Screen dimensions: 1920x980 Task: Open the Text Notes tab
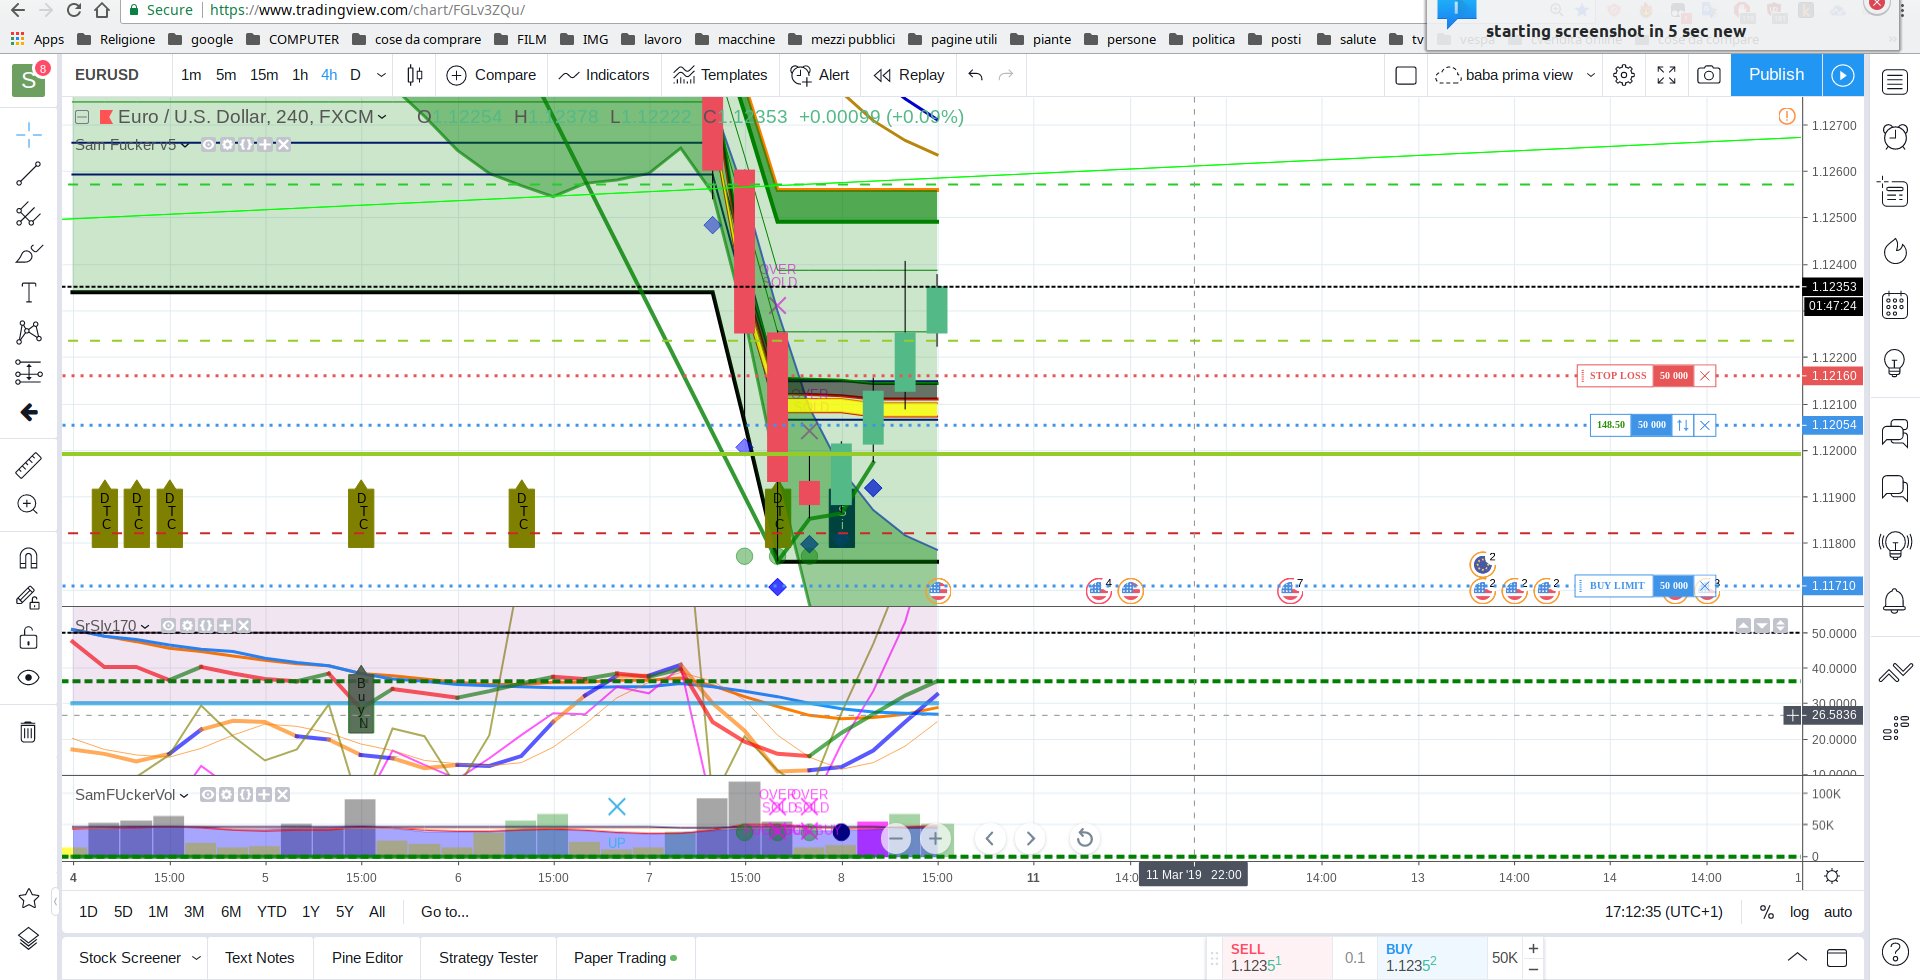(260, 958)
